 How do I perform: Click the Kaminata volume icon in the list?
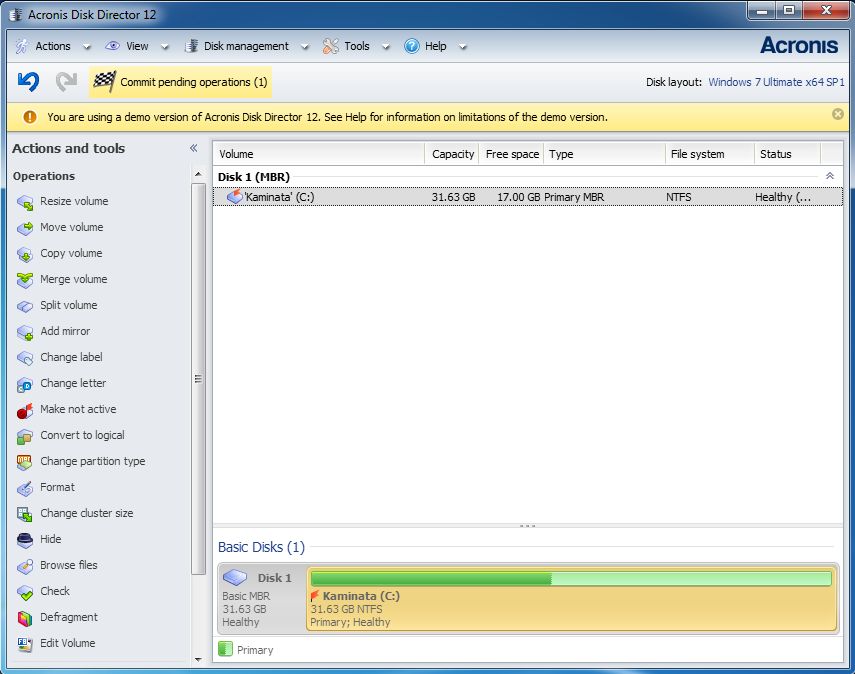(234, 196)
